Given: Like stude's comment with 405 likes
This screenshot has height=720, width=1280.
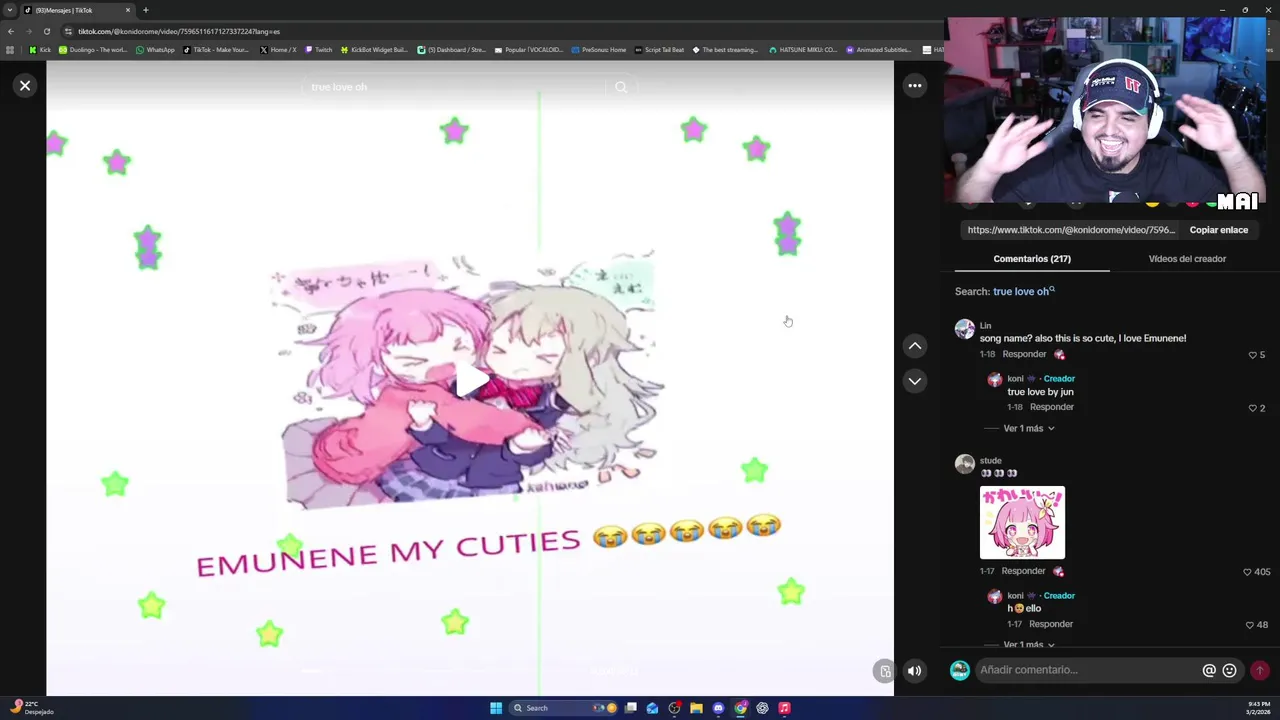Looking at the screenshot, I should [x=1247, y=572].
